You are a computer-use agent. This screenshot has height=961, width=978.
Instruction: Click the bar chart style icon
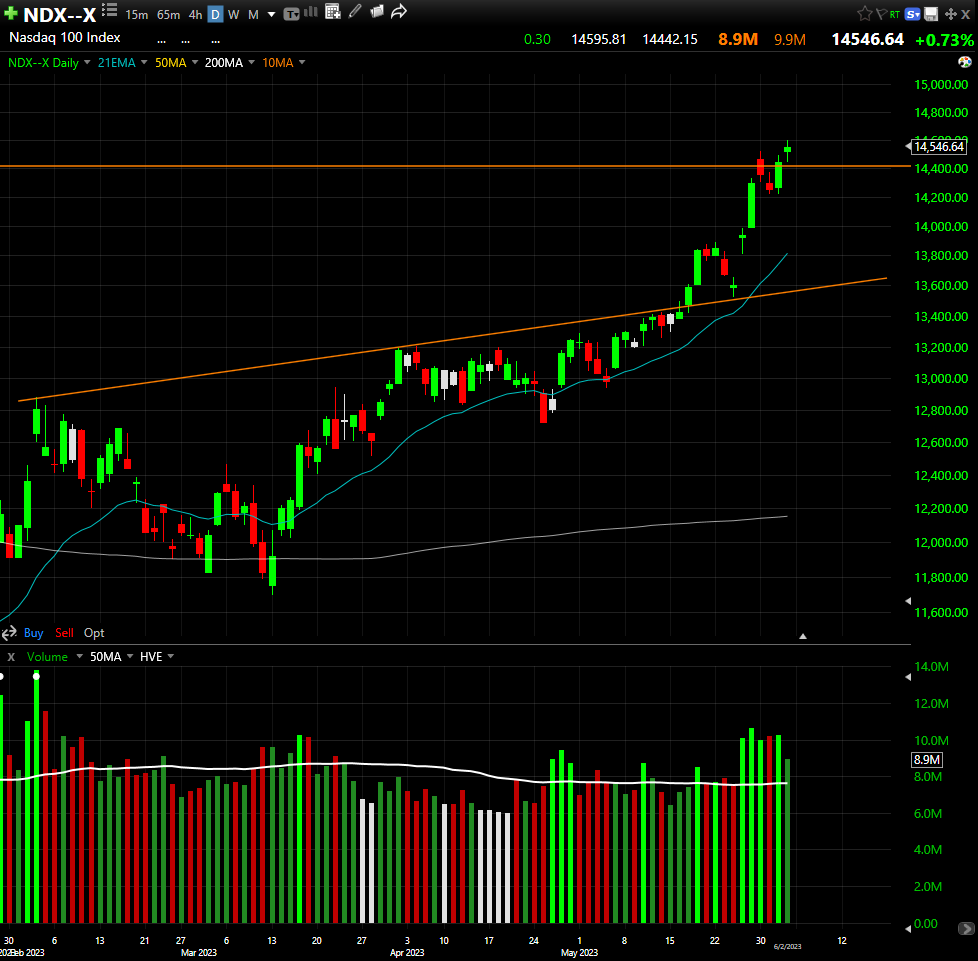[311, 12]
